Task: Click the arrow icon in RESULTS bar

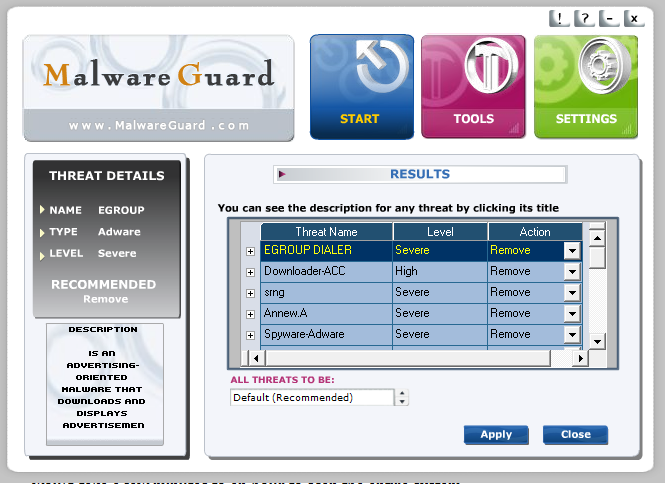Action: [x=282, y=174]
